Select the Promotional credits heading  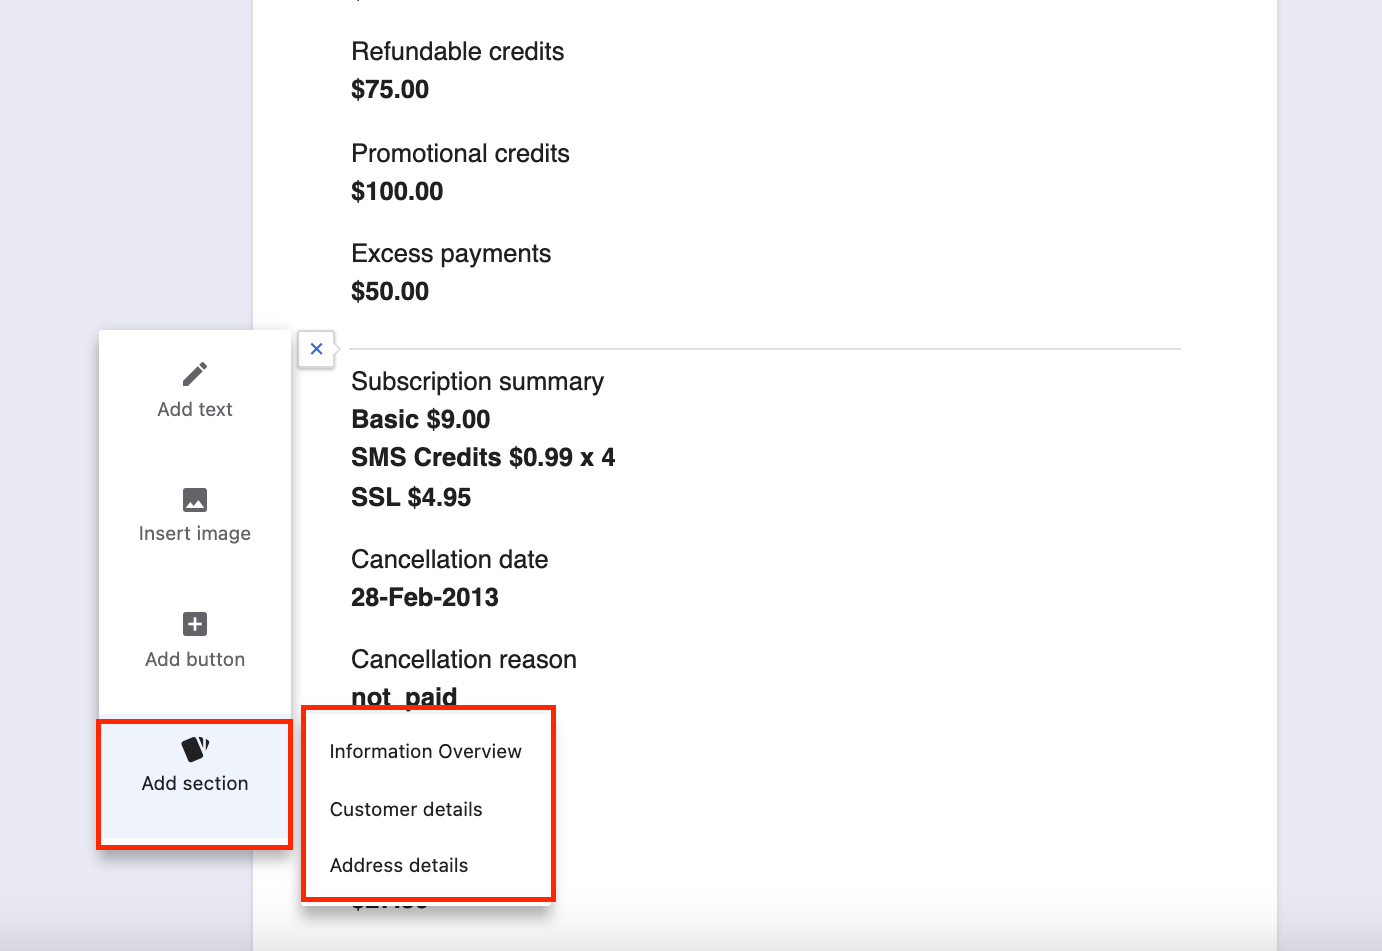(460, 154)
